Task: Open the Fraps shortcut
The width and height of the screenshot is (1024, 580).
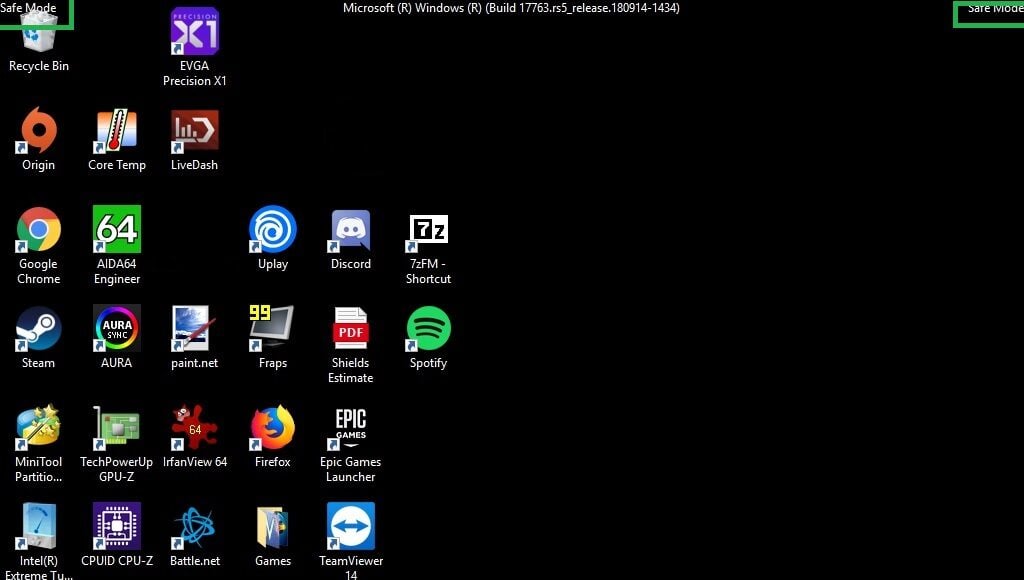Action: click(x=272, y=329)
